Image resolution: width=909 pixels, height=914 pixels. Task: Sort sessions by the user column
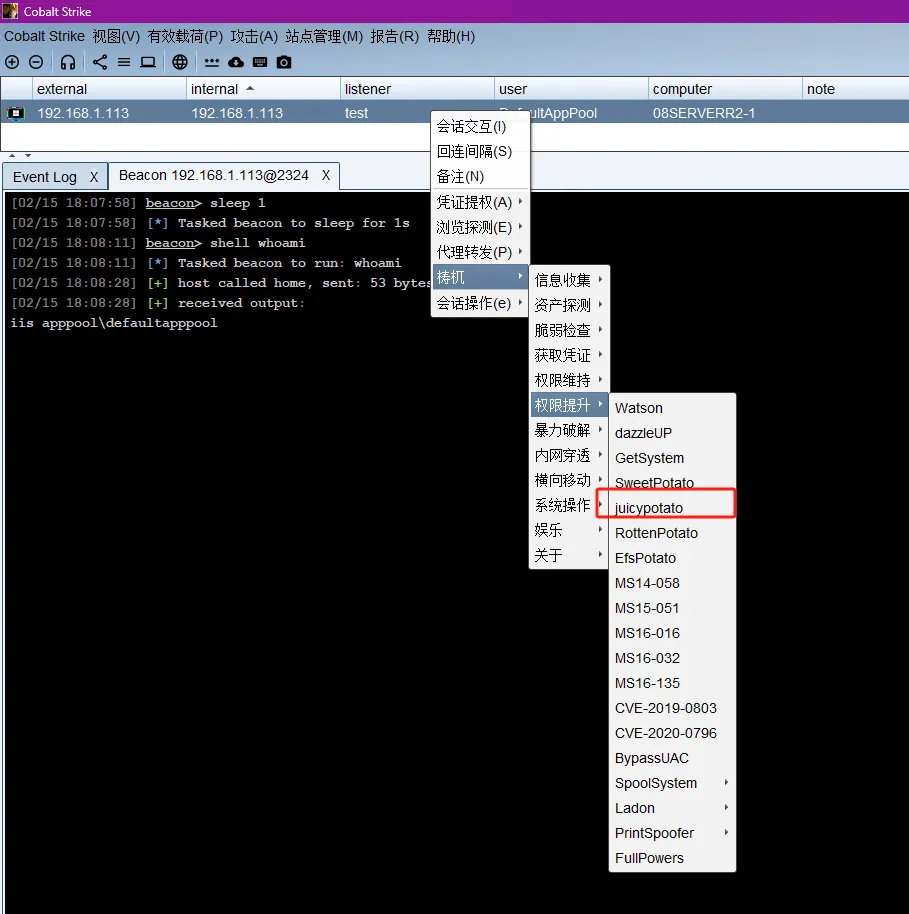(x=571, y=89)
